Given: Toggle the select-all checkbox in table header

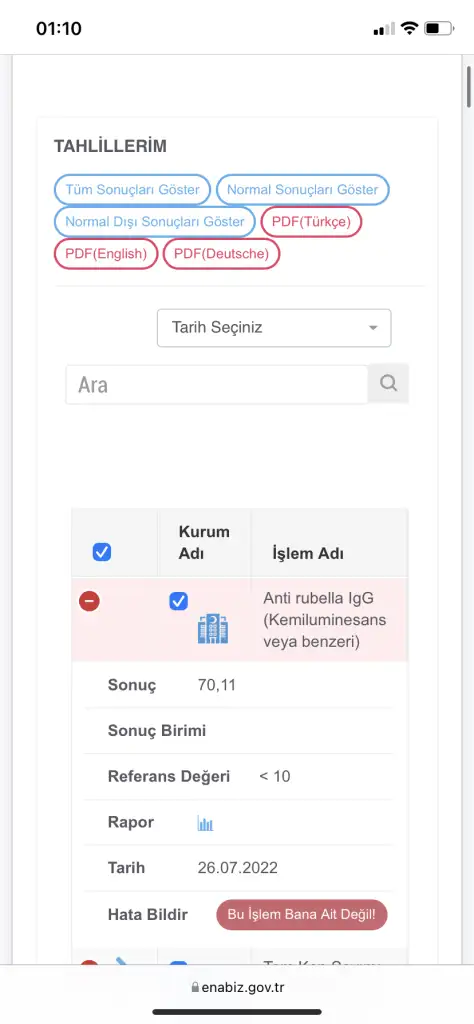Looking at the screenshot, I should (102, 552).
